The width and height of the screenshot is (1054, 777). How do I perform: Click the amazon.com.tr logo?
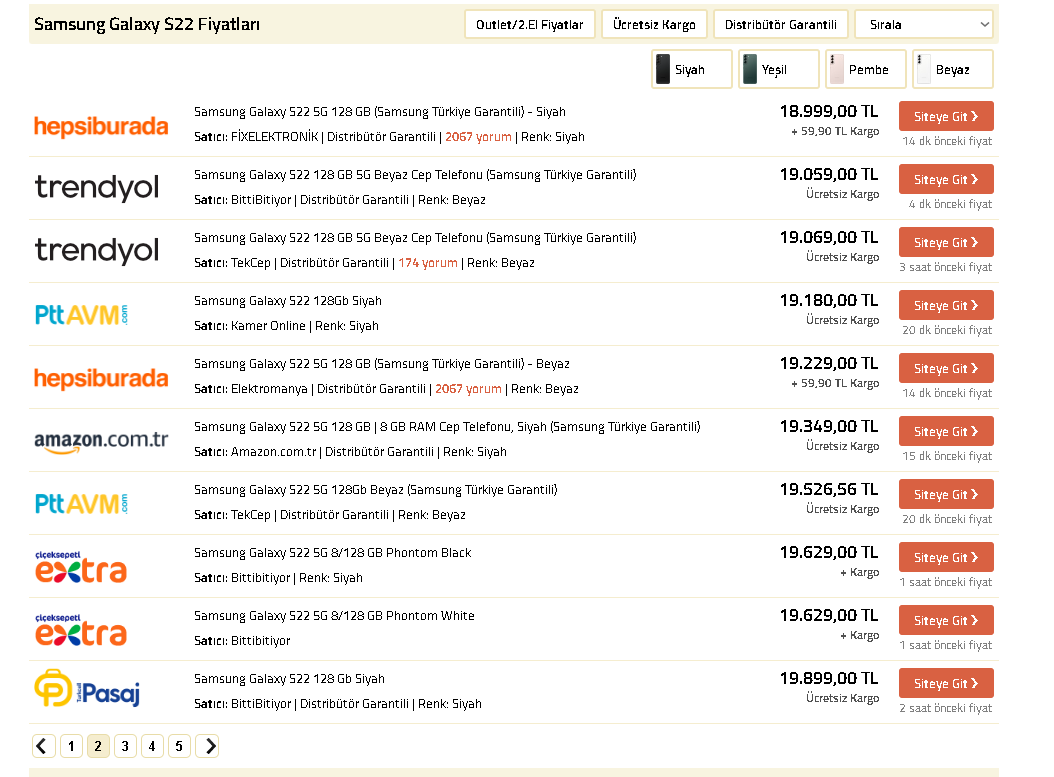(101, 441)
